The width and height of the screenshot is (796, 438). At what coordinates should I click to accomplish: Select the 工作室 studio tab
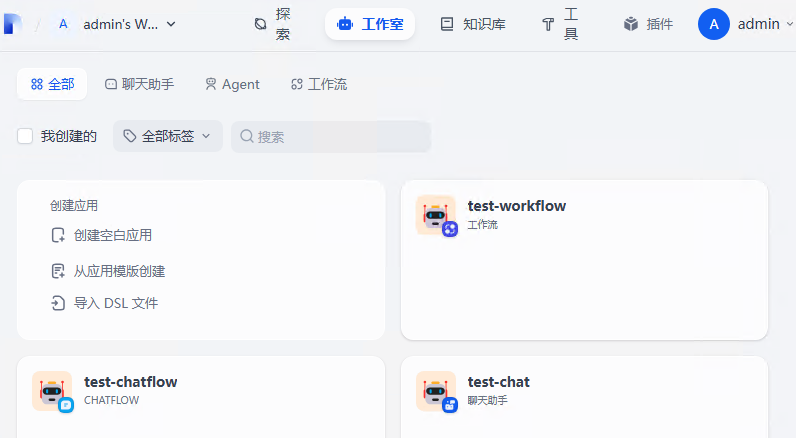[370, 24]
